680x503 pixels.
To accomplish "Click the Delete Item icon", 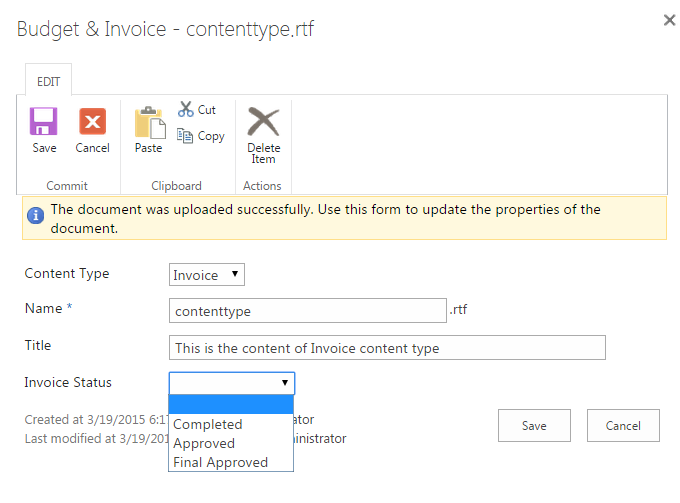I will coord(263,122).
